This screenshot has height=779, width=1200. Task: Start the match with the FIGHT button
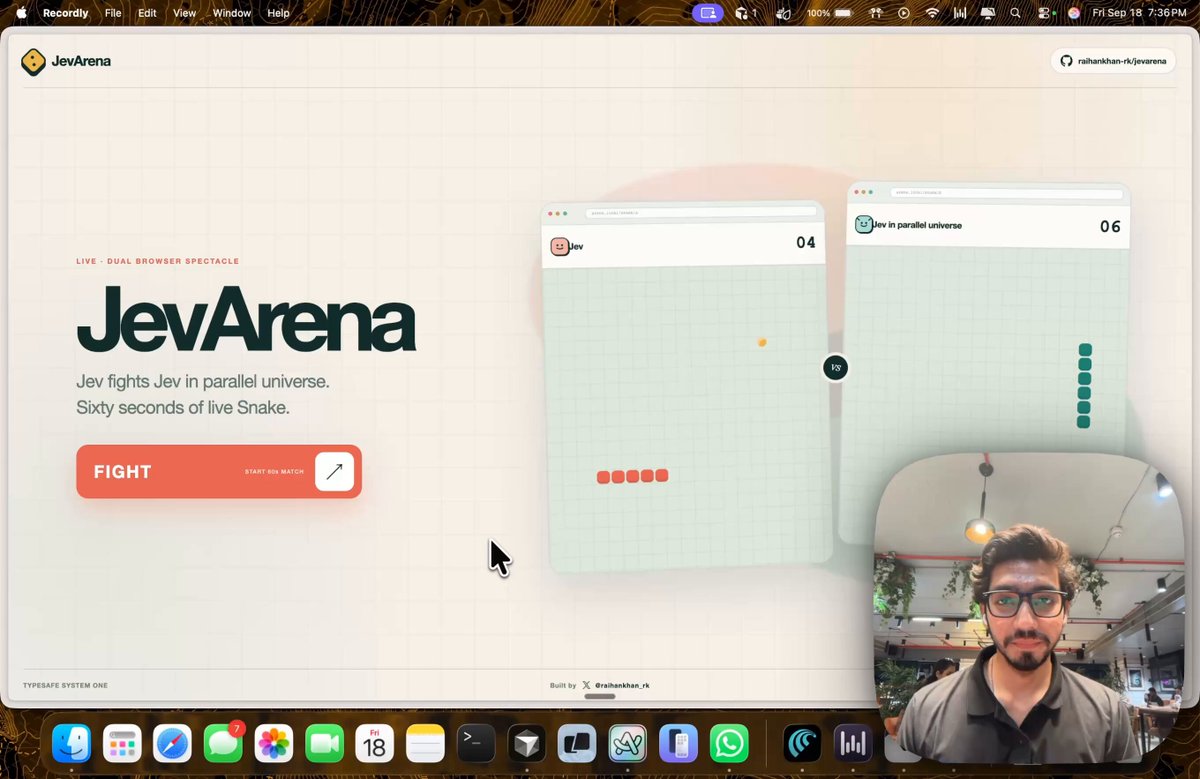pyautogui.click(x=219, y=471)
